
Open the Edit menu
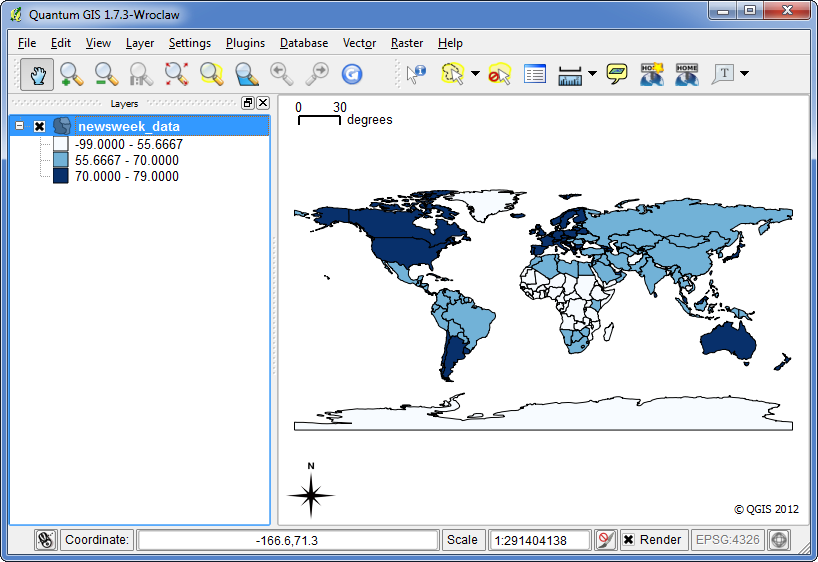[61, 43]
